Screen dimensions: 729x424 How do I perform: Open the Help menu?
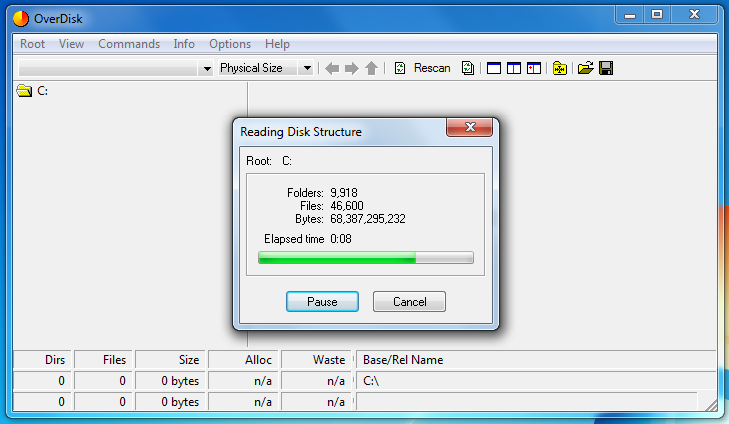click(277, 44)
